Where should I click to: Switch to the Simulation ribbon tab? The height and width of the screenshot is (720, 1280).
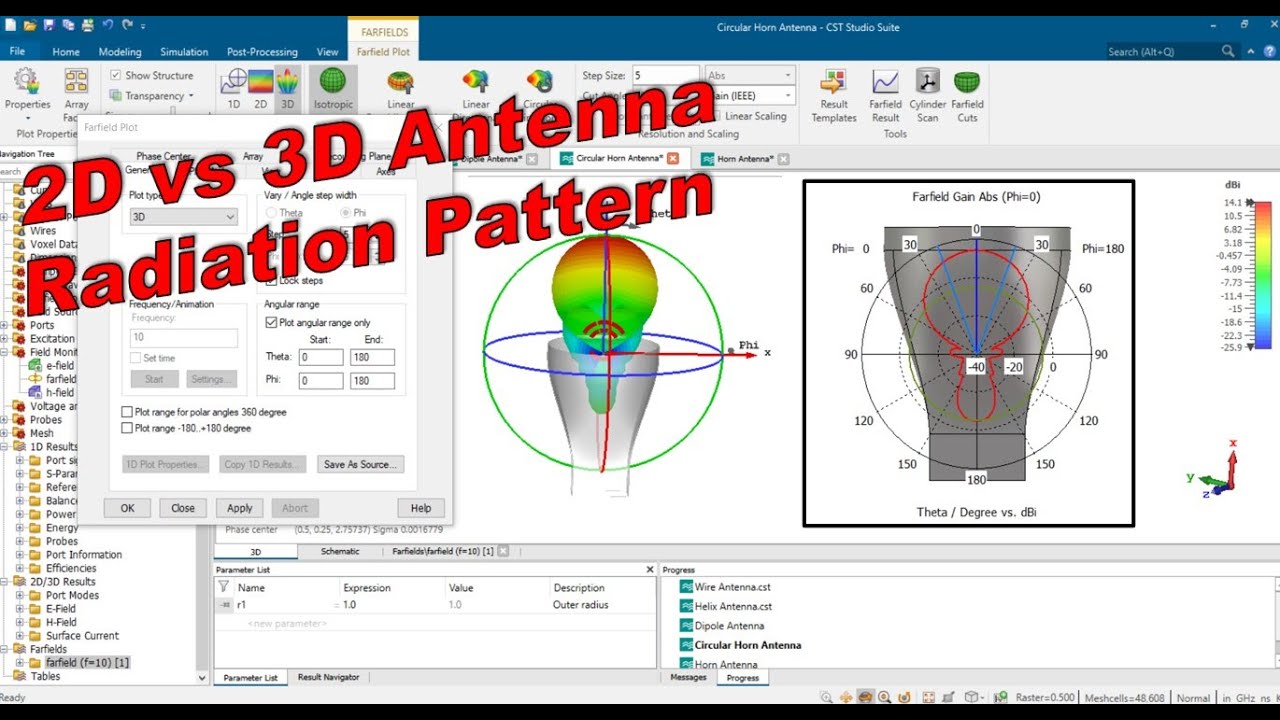pyautogui.click(x=184, y=52)
